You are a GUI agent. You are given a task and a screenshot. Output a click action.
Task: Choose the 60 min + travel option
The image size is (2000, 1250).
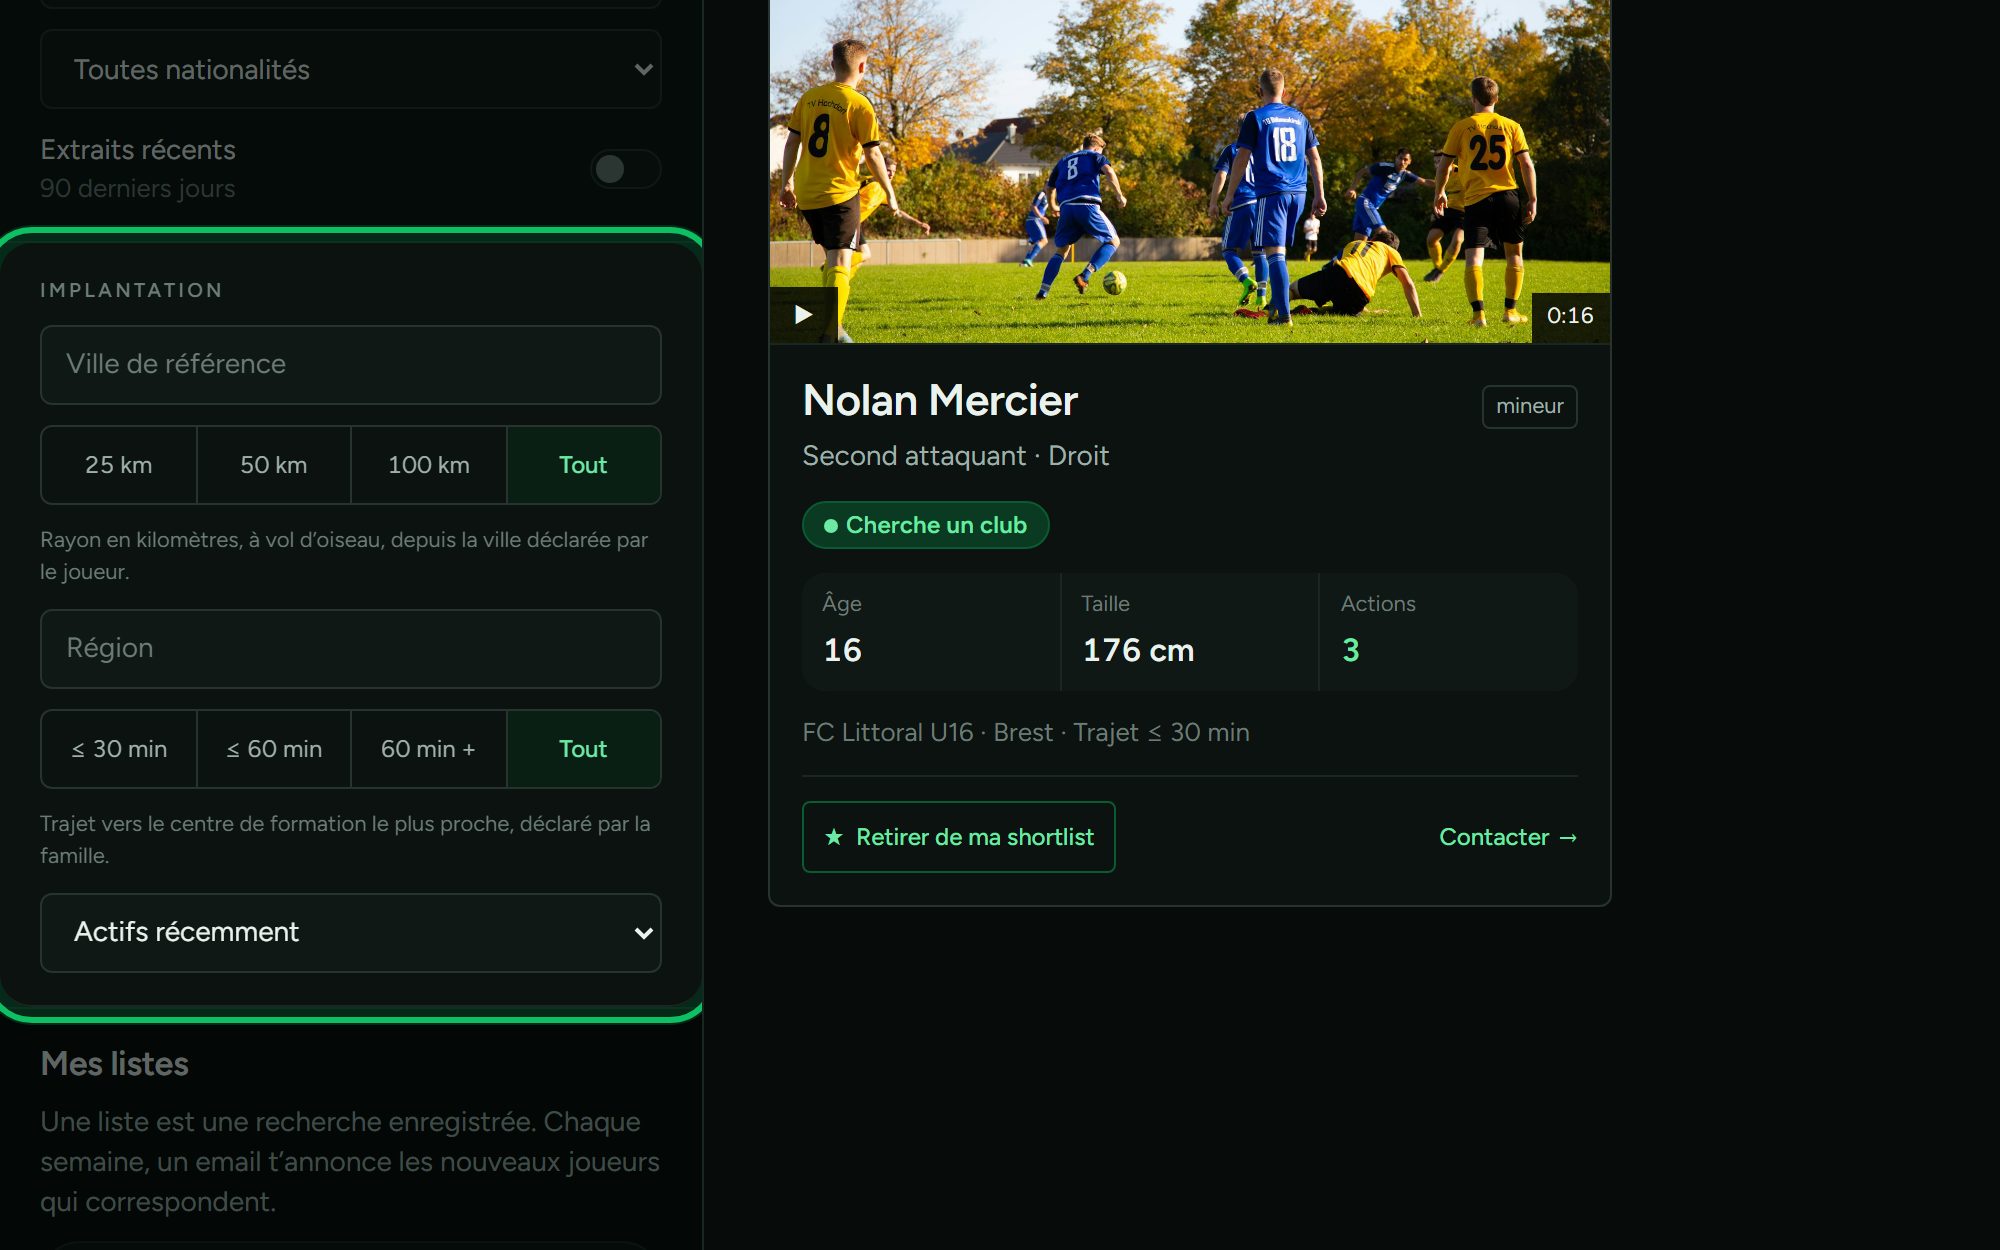[x=429, y=749]
